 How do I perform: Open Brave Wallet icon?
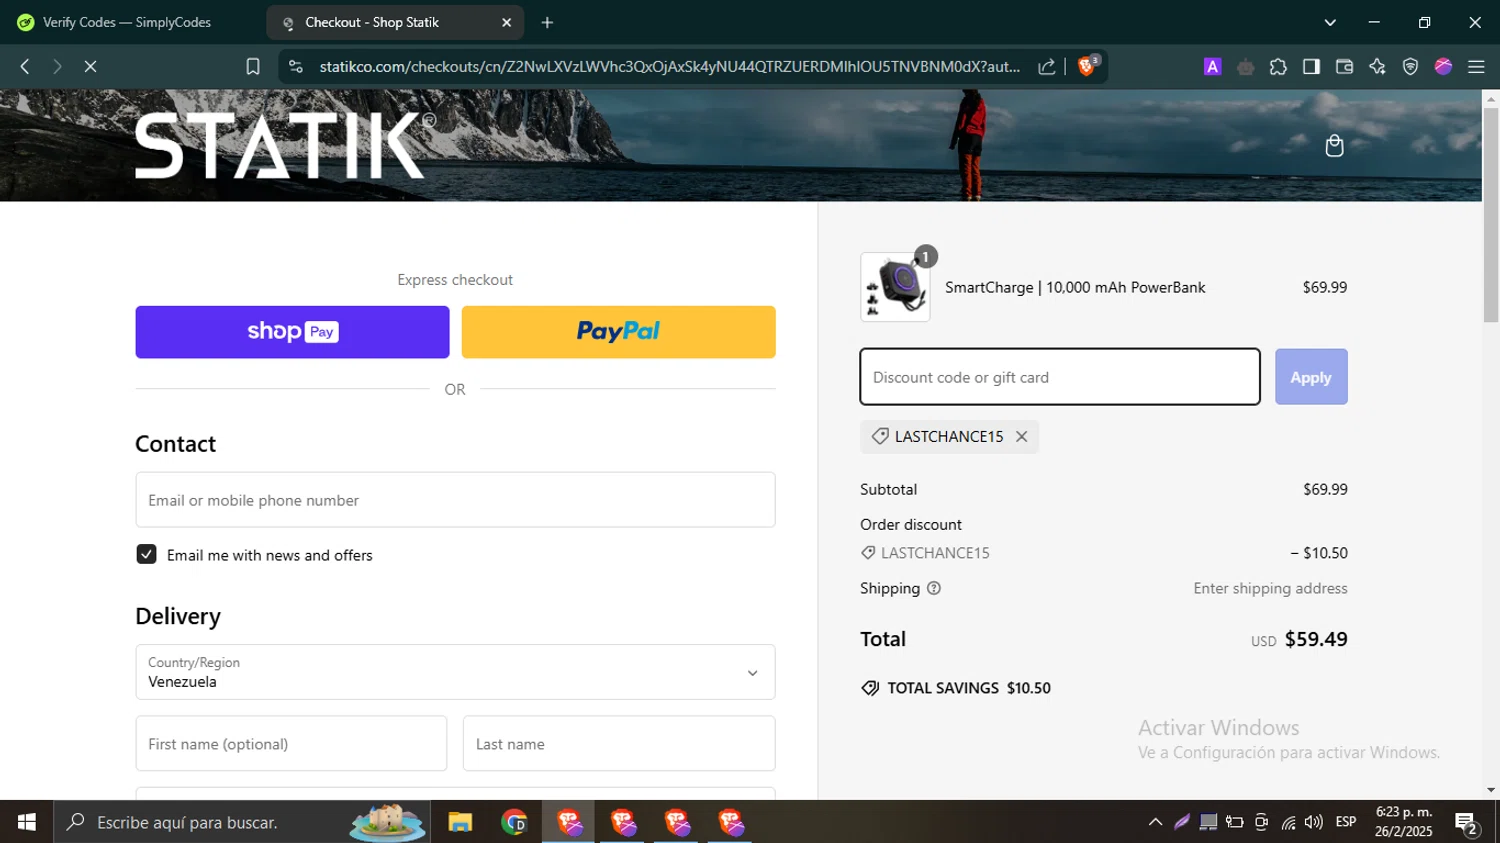pos(1344,66)
